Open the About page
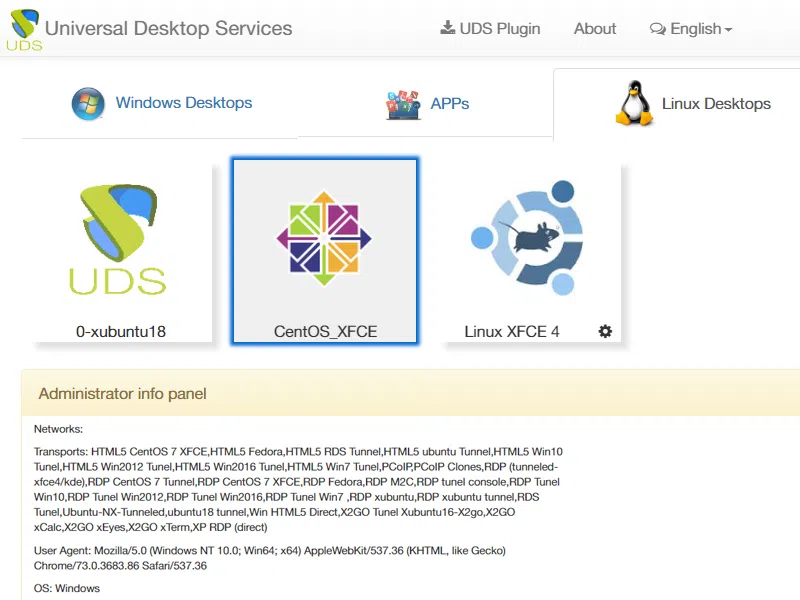 [x=595, y=29]
